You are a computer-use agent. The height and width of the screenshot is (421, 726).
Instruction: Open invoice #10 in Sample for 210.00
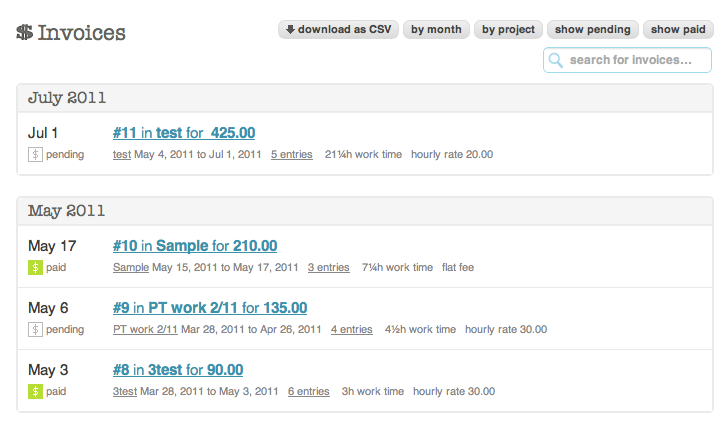[195, 246]
